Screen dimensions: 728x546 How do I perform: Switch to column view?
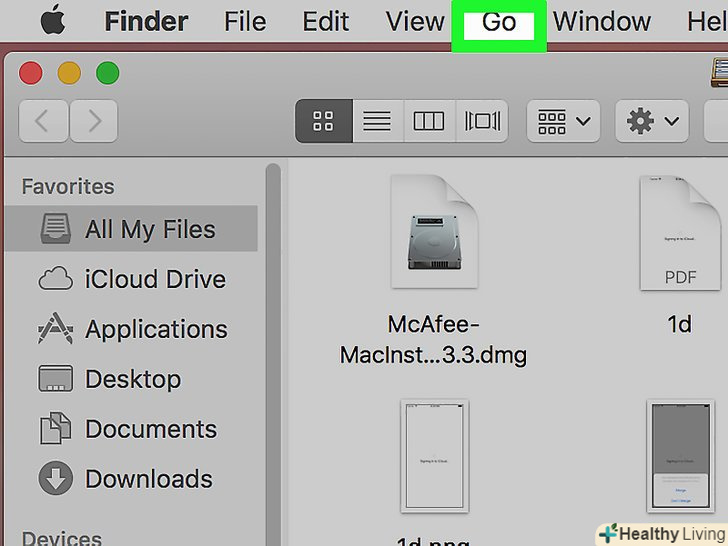(x=429, y=121)
